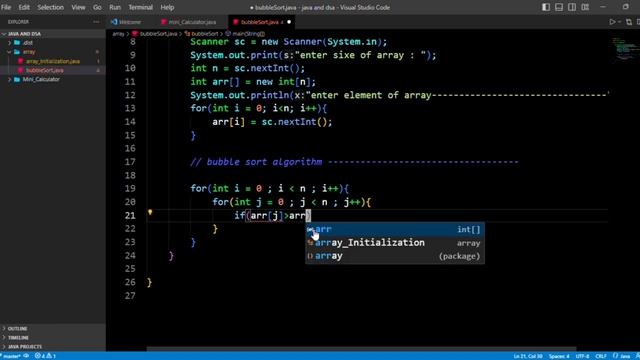Choose array (package) suggestion
This screenshot has height=360, width=640.
point(395,256)
